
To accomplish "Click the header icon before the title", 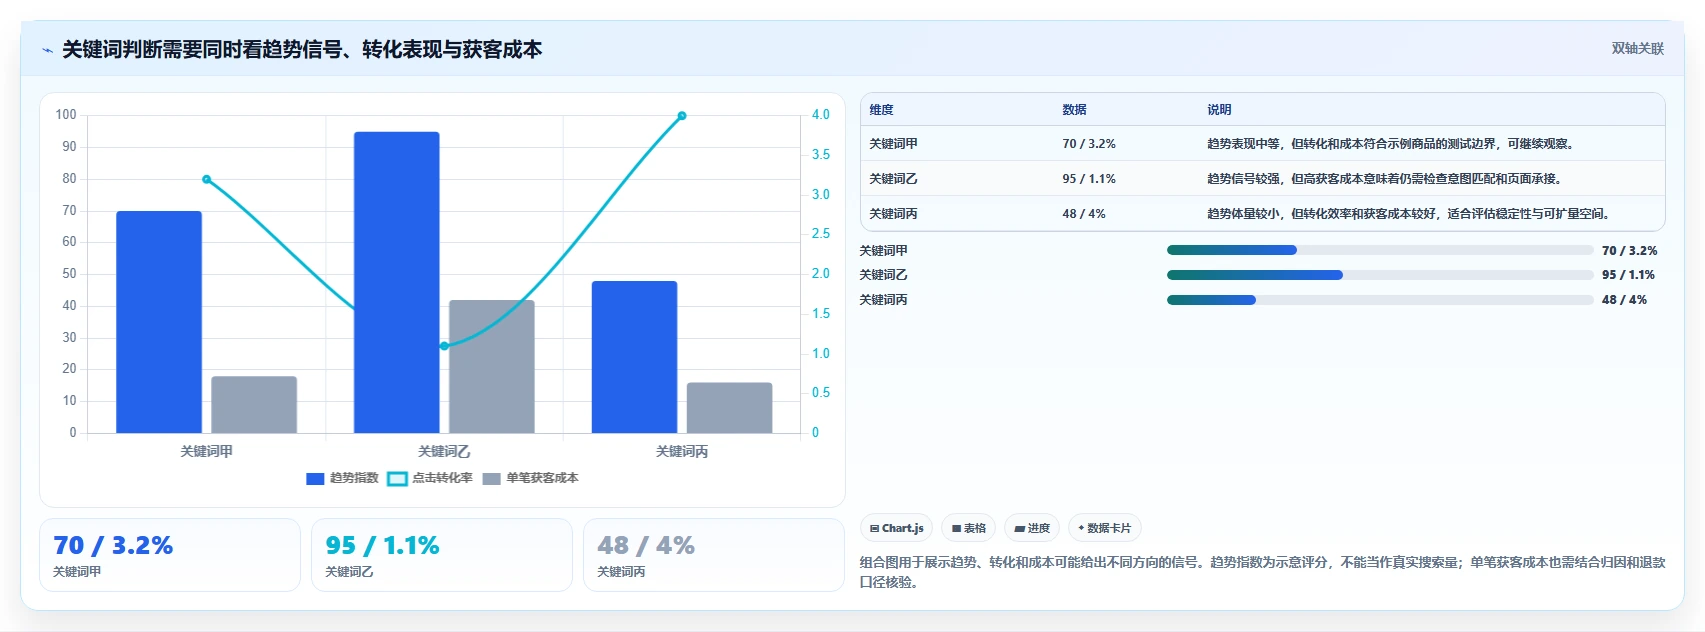I will (x=47, y=50).
